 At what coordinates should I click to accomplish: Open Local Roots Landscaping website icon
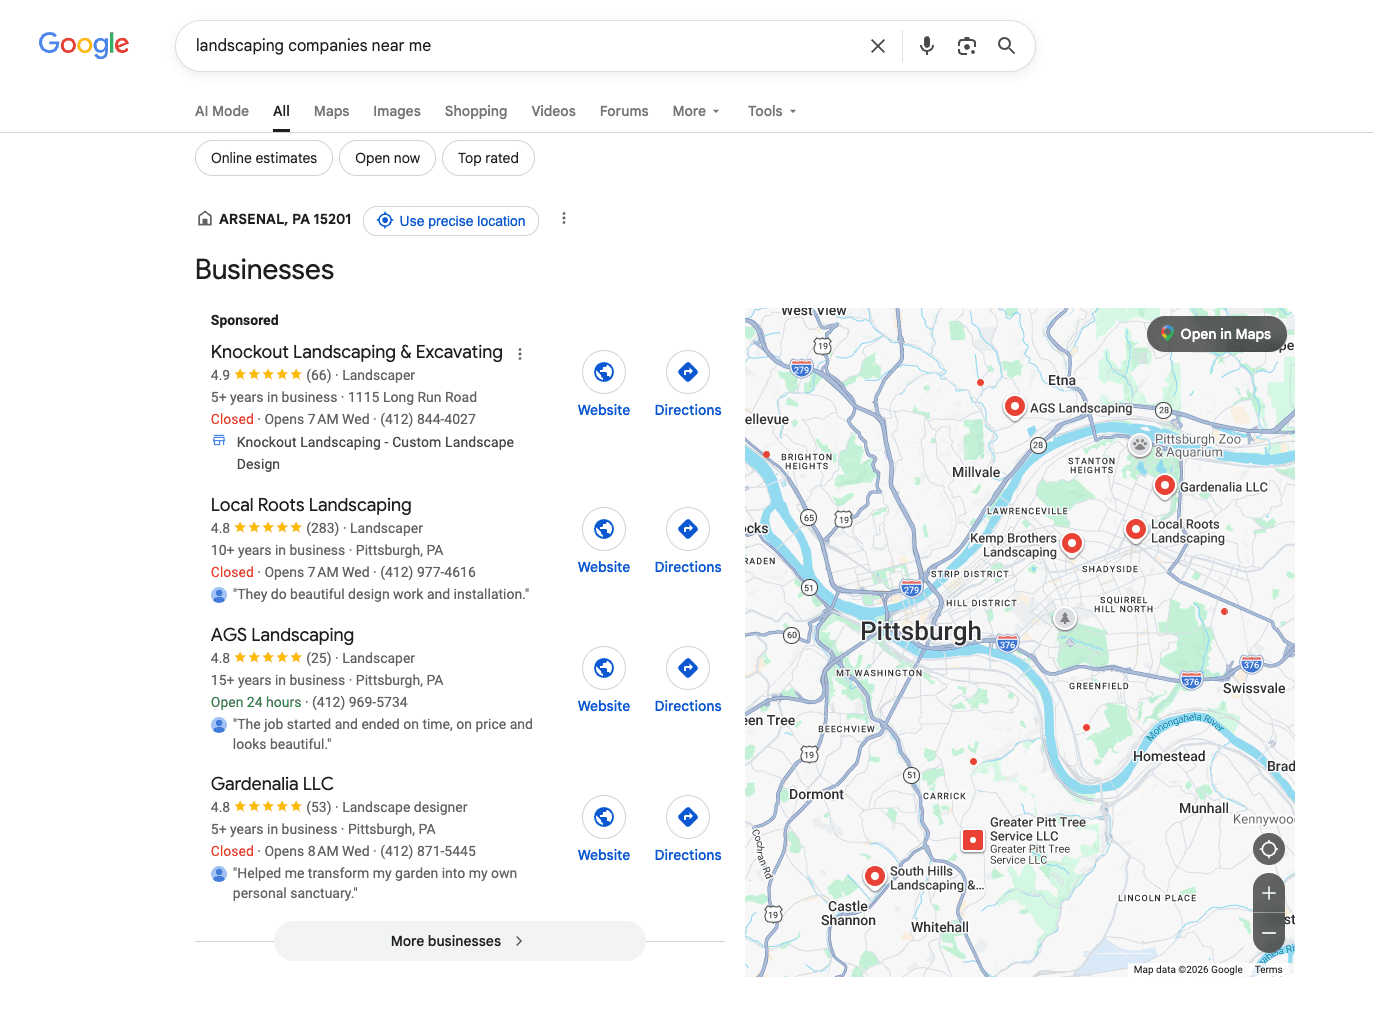[604, 529]
